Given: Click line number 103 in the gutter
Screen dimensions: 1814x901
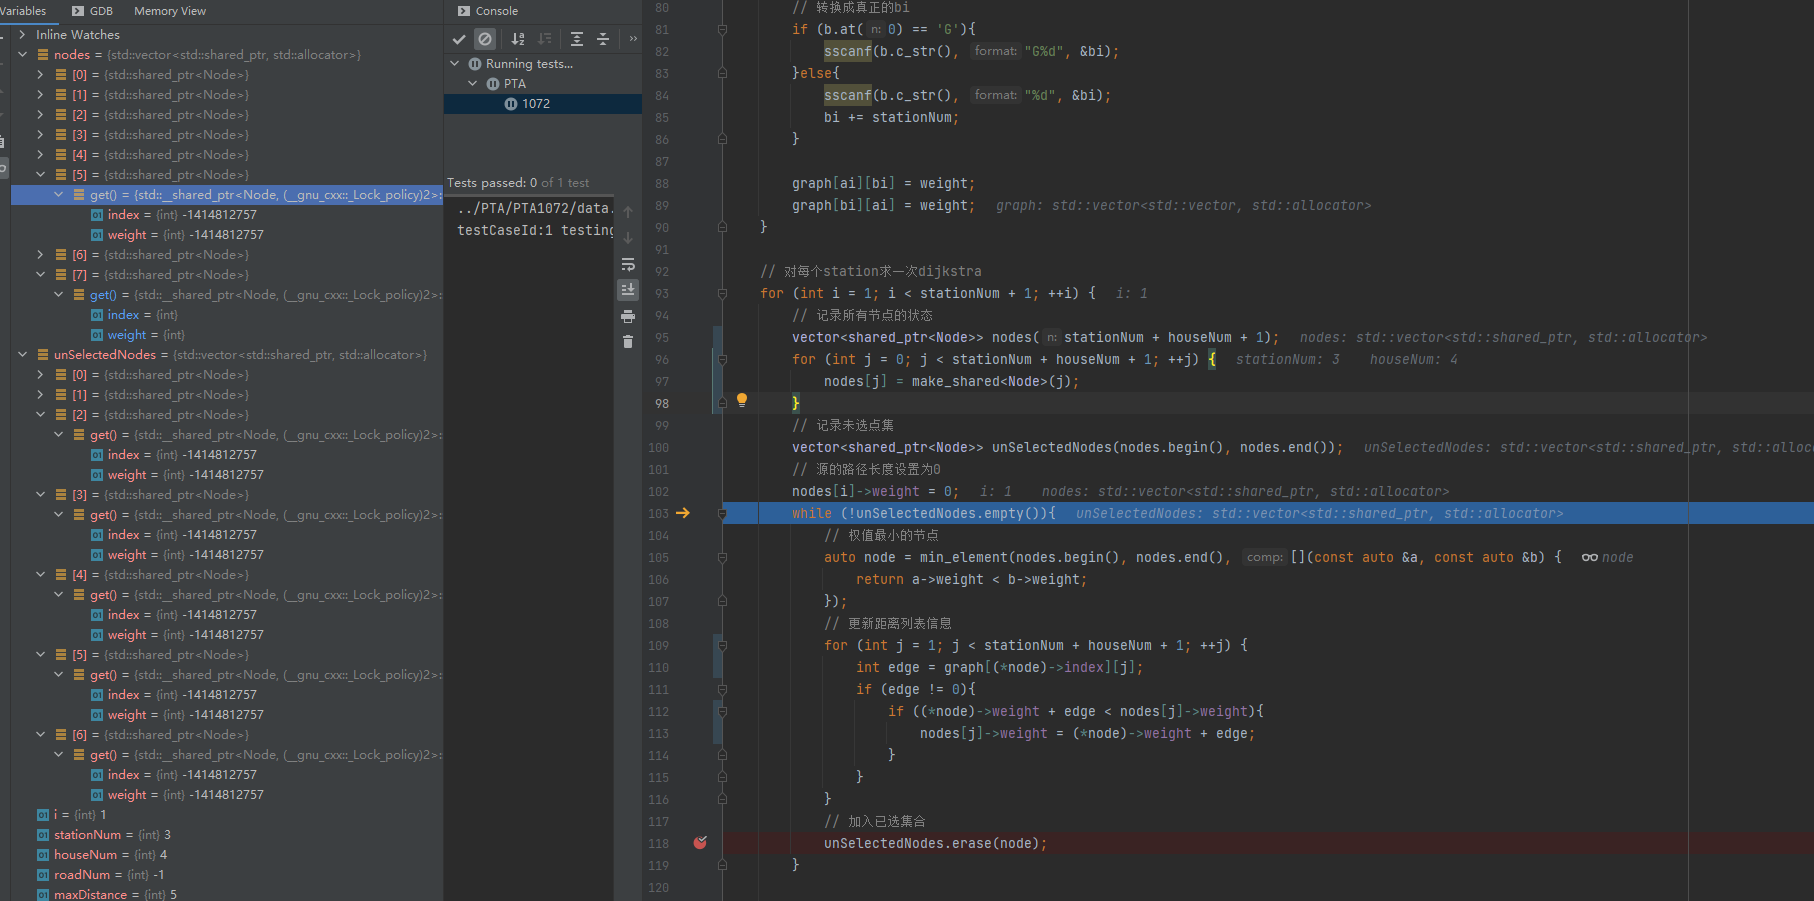Looking at the screenshot, I should pos(658,513).
